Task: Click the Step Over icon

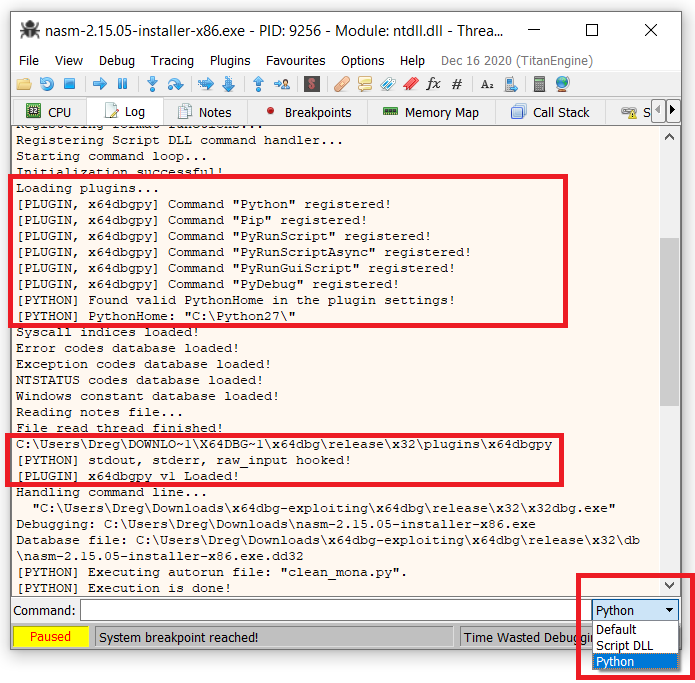Action: tap(176, 84)
